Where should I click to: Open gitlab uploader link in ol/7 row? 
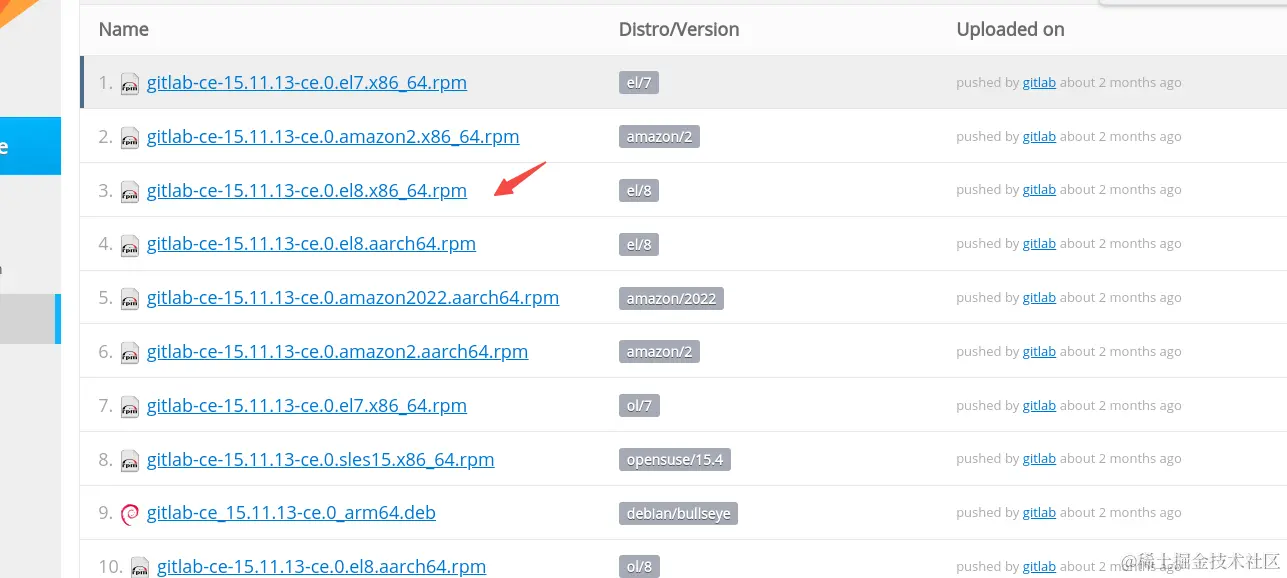click(1039, 406)
